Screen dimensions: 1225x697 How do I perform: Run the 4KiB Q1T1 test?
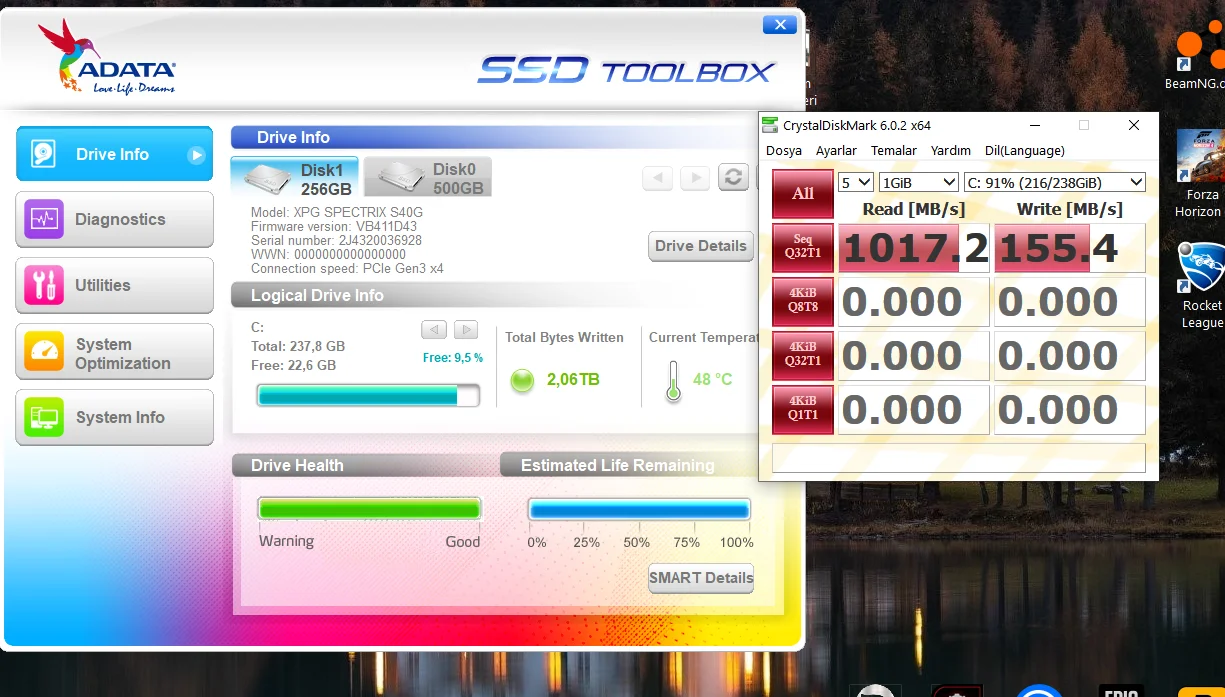click(803, 410)
